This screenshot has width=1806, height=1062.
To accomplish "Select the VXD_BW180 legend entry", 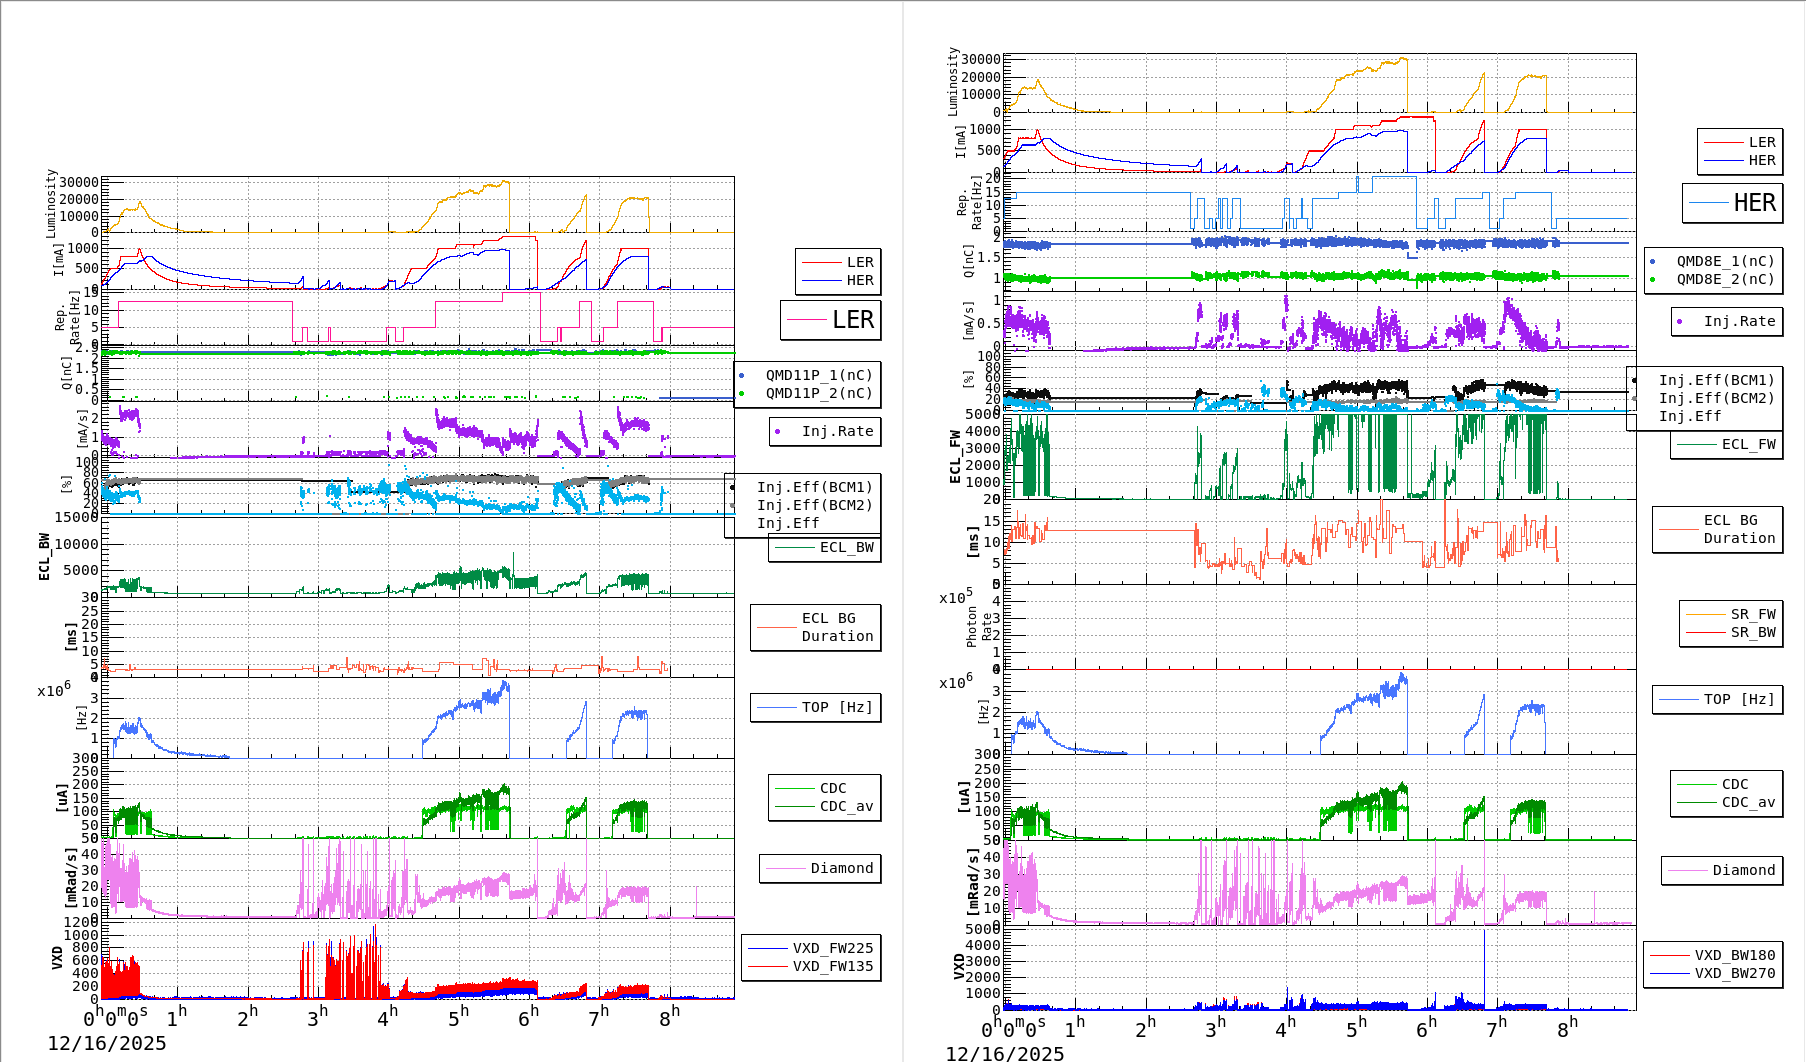I will click(1712, 956).
